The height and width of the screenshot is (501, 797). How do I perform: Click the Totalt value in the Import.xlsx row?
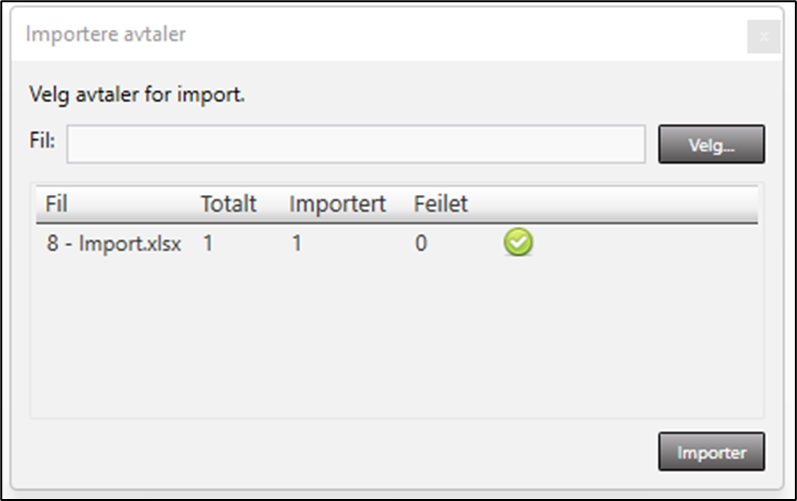(208, 243)
